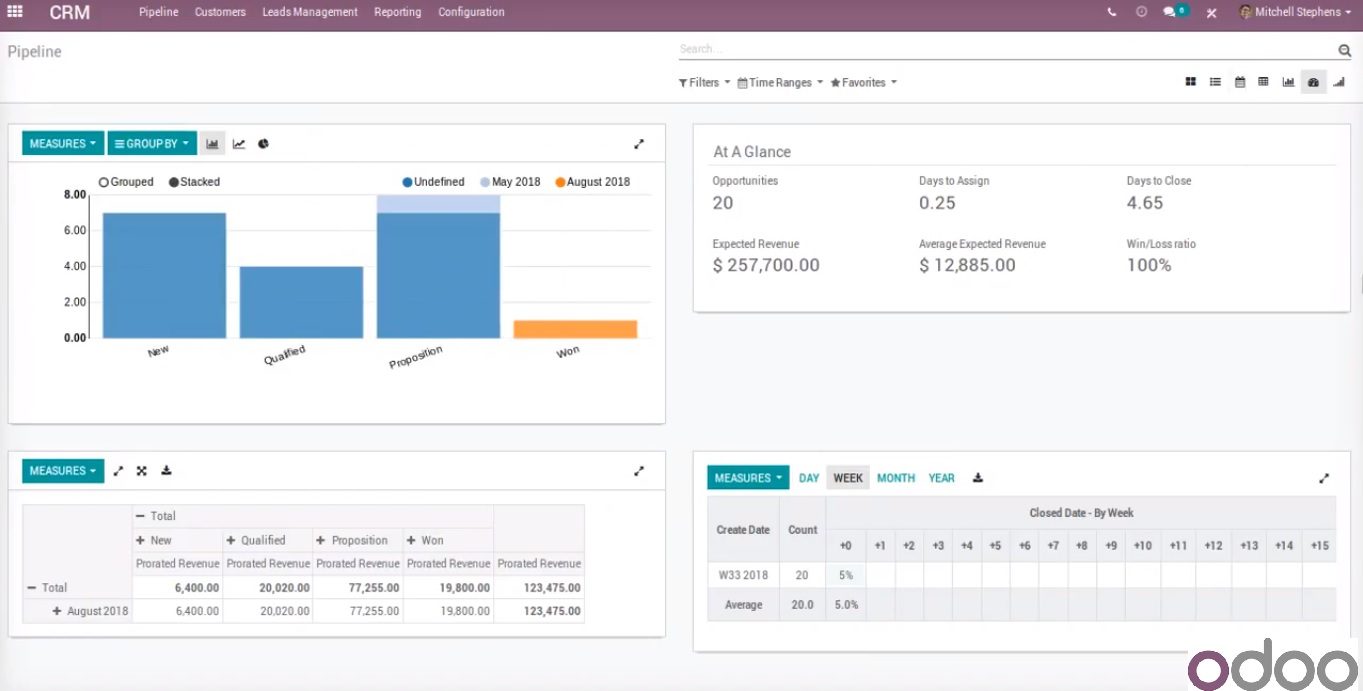Switch cohort granularity to MONTH tab
1363x691 pixels.
pos(895,477)
